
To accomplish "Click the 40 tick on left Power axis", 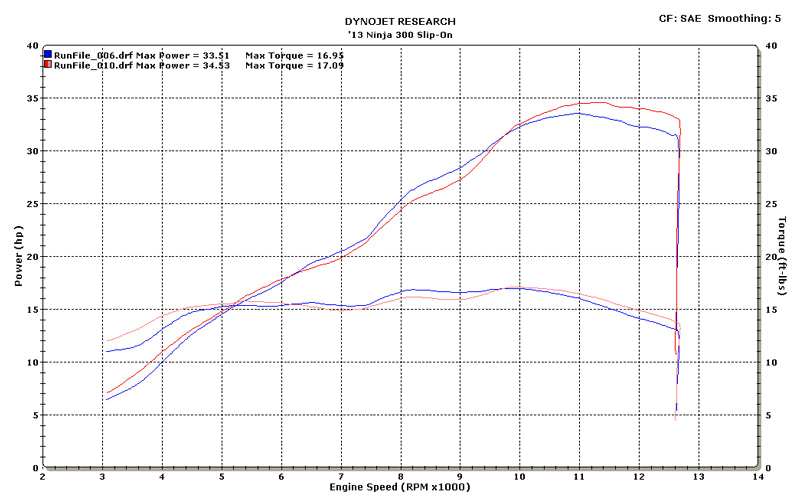I will (x=33, y=46).
